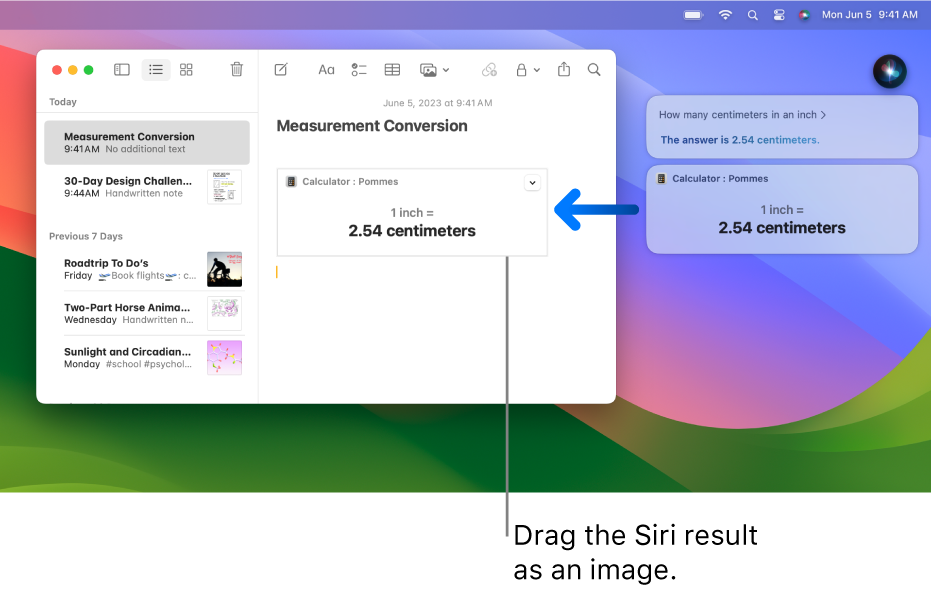Viewport: 931px width, 593px height.
Task: Create a new note with the compose icon
Action: coord(281,70)
